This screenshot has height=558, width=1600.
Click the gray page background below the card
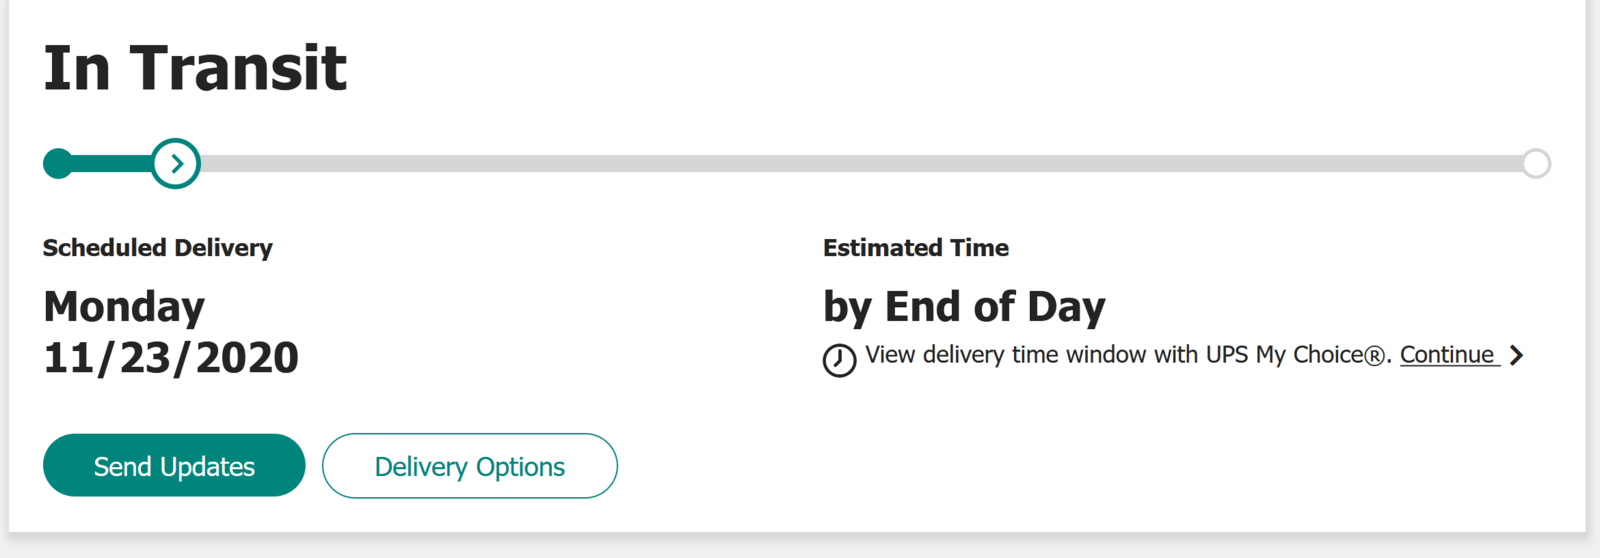point(800,546)
